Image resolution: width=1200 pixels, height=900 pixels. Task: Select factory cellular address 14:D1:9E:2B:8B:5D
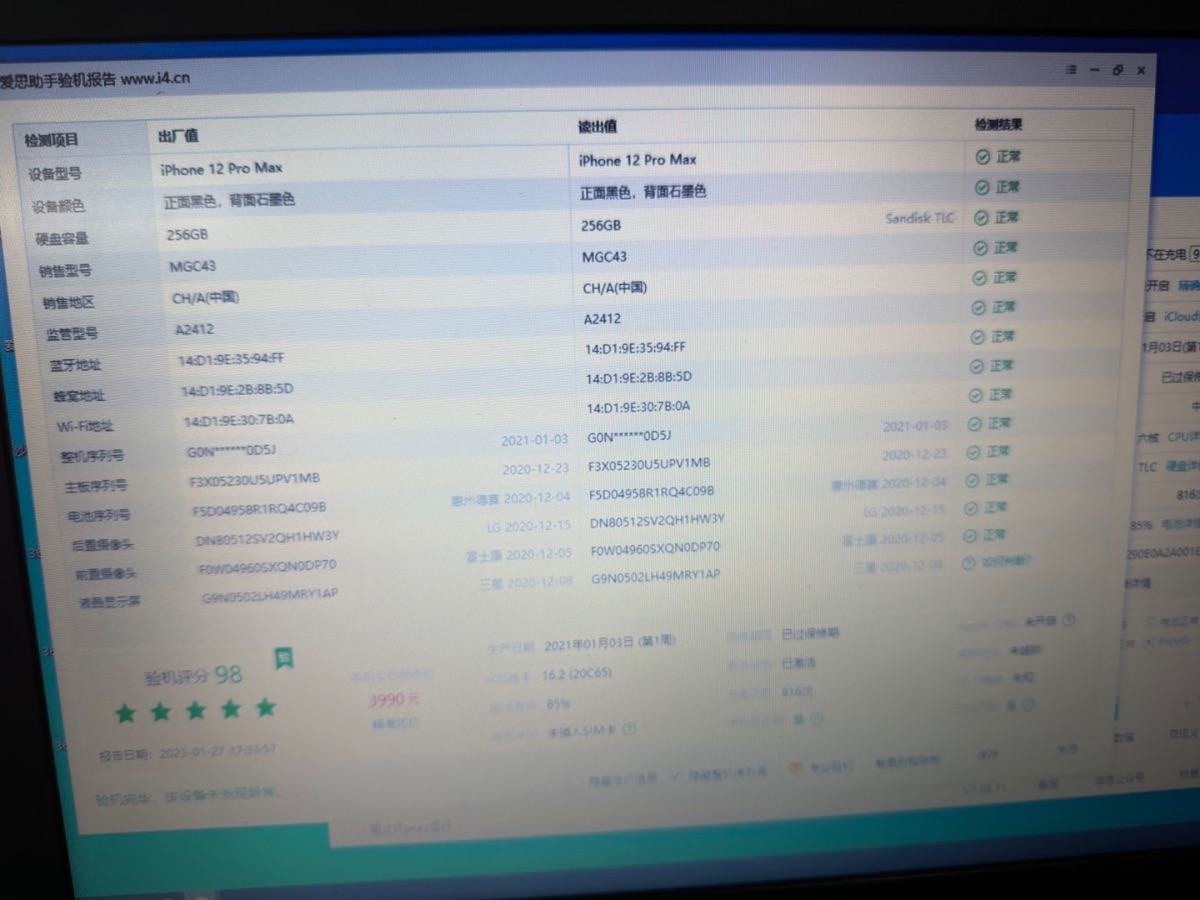click(x=237, y=389)
